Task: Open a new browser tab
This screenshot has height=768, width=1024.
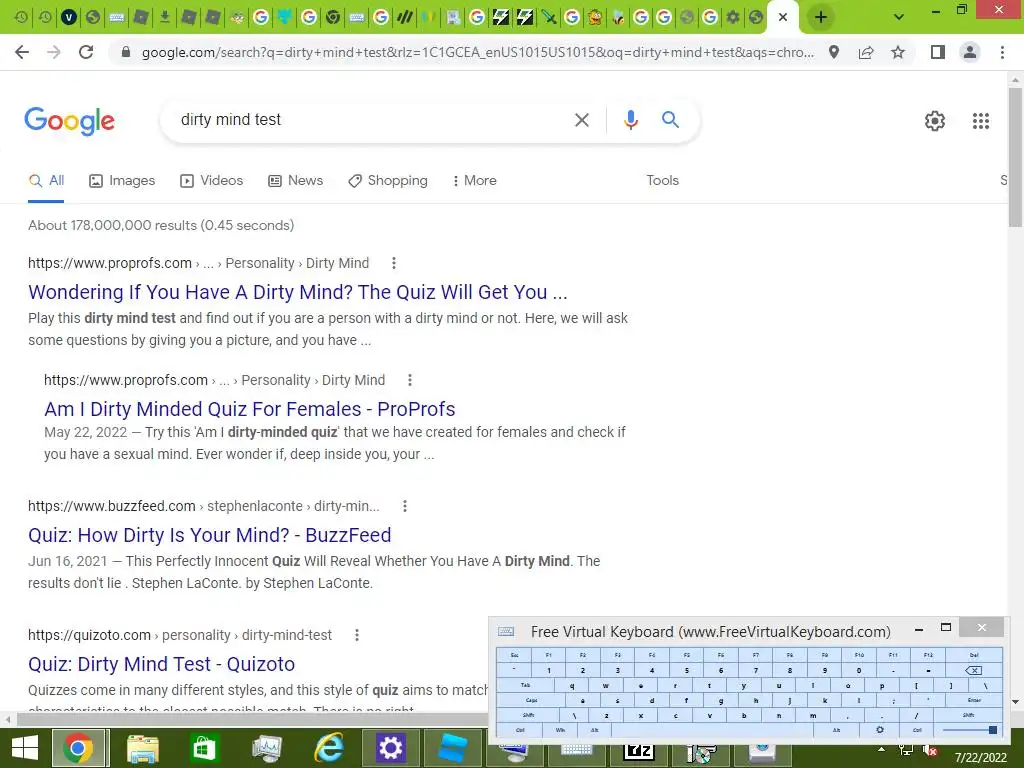Action: click(x=821, y=17)
